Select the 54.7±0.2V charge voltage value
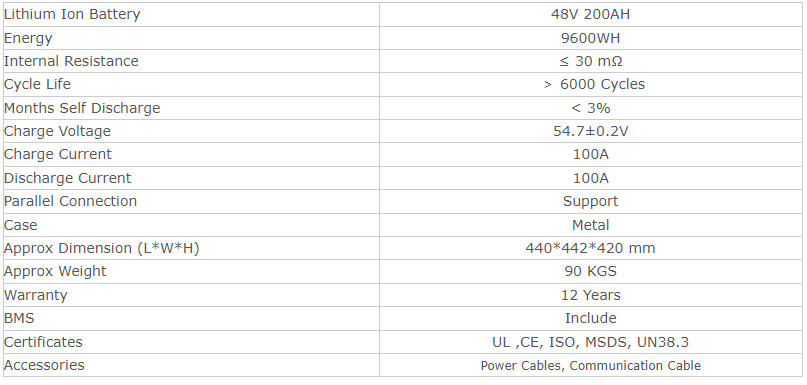Viewport: 807px width, 385px height. click(x=590, y=131)
